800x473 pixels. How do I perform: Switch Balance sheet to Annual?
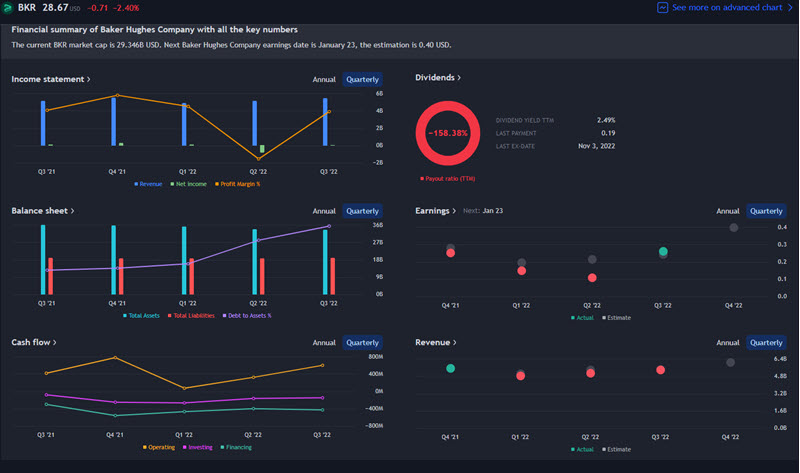(x=324, y=211)
